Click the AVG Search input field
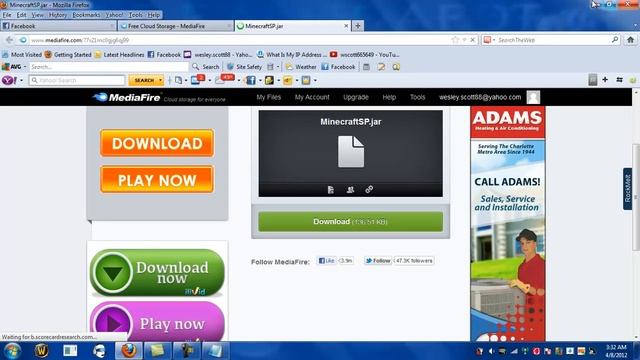The image size is (640, 360). click(109, 67)
